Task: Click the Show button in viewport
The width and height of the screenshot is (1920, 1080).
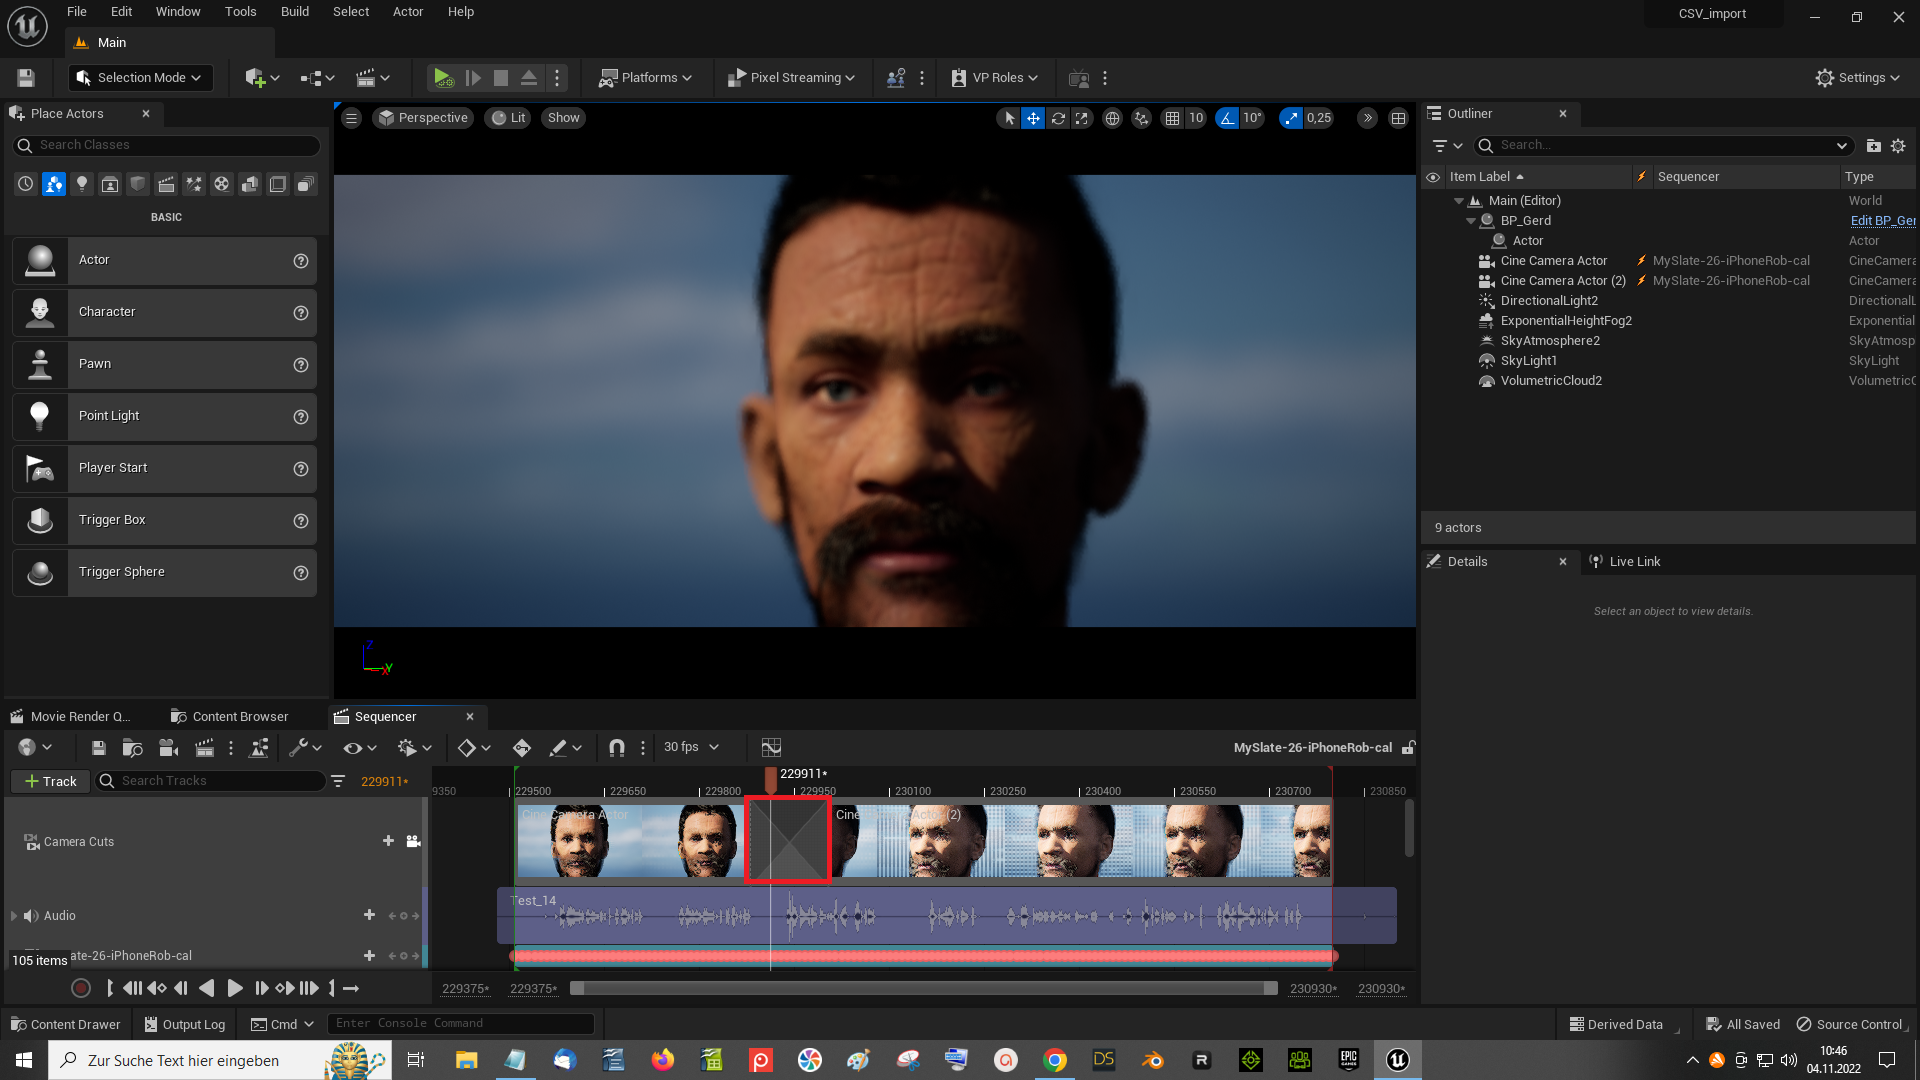Action: pos(564,118)
